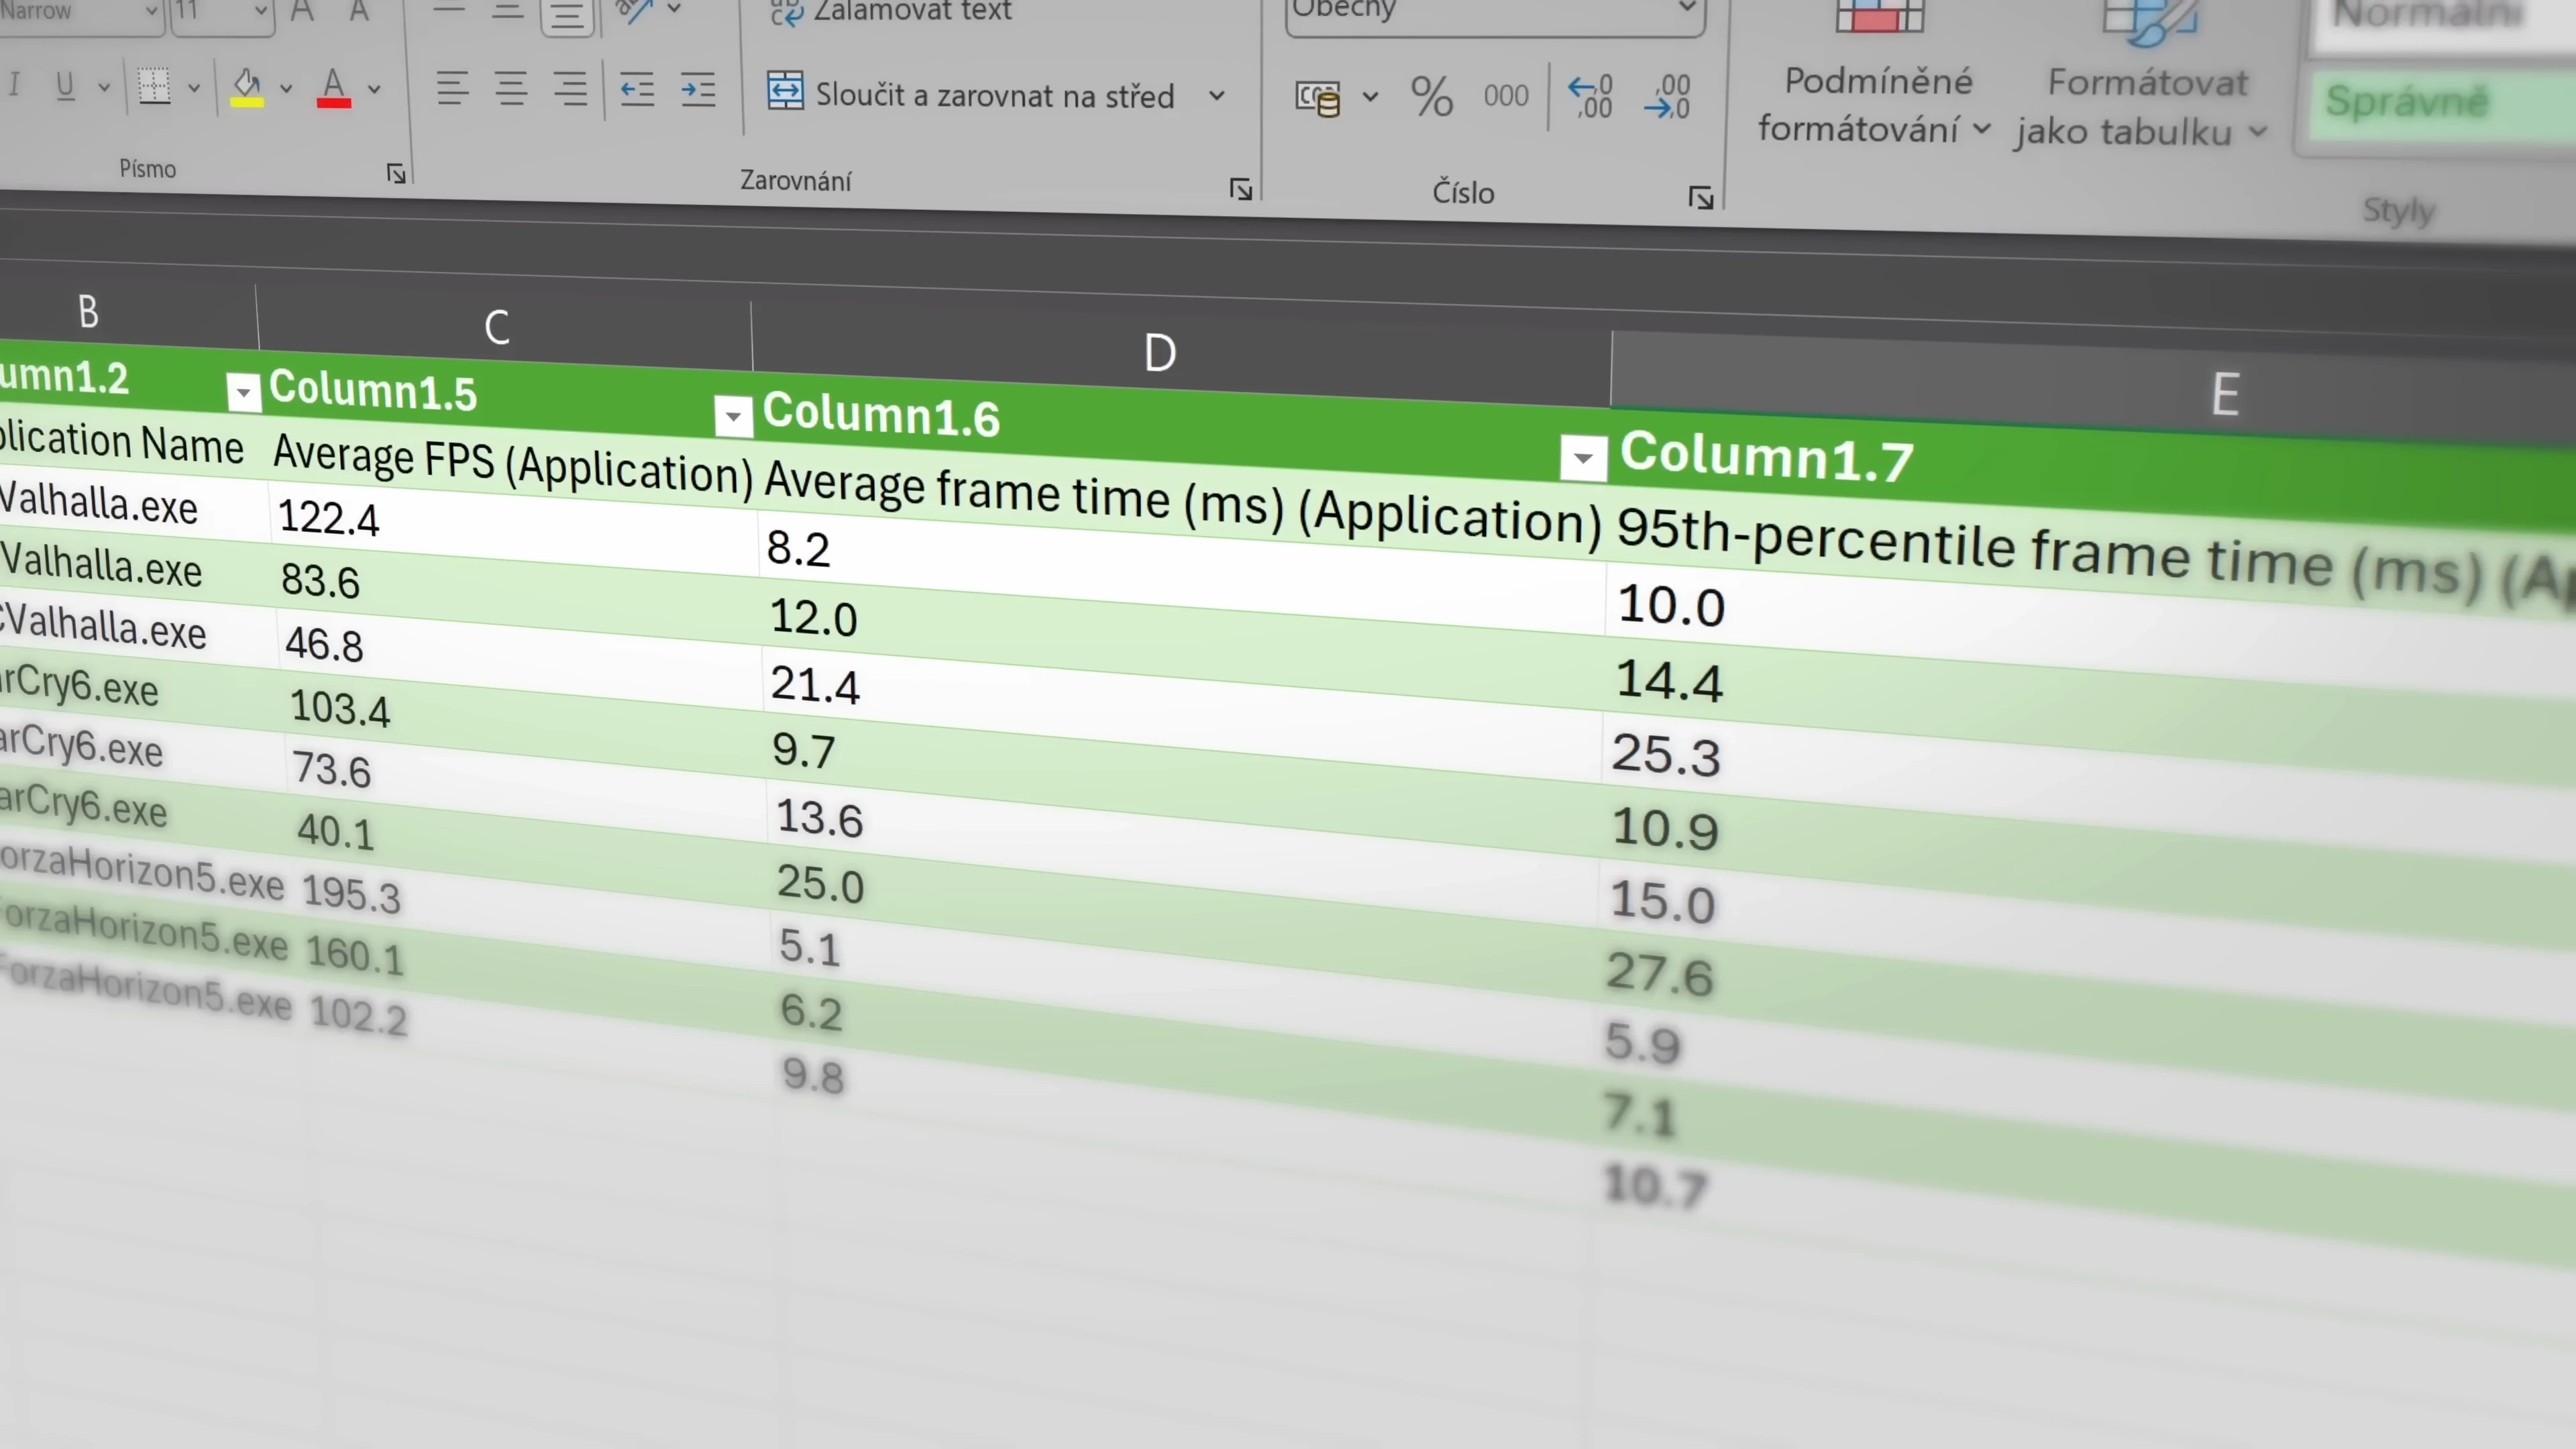Center text horizontally in cell
2576x1449 pixels.
pyautogui.click(x=511, y=89)
